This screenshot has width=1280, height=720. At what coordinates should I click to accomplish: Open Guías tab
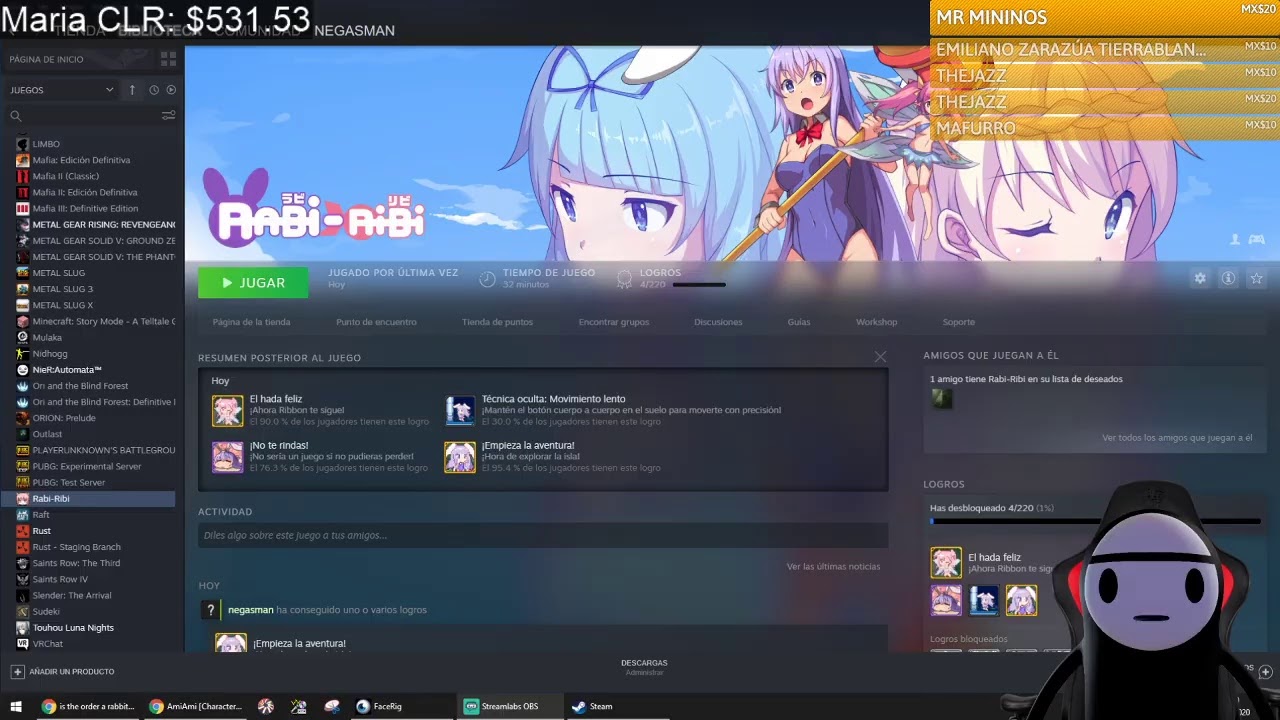(x=799, y=322)
